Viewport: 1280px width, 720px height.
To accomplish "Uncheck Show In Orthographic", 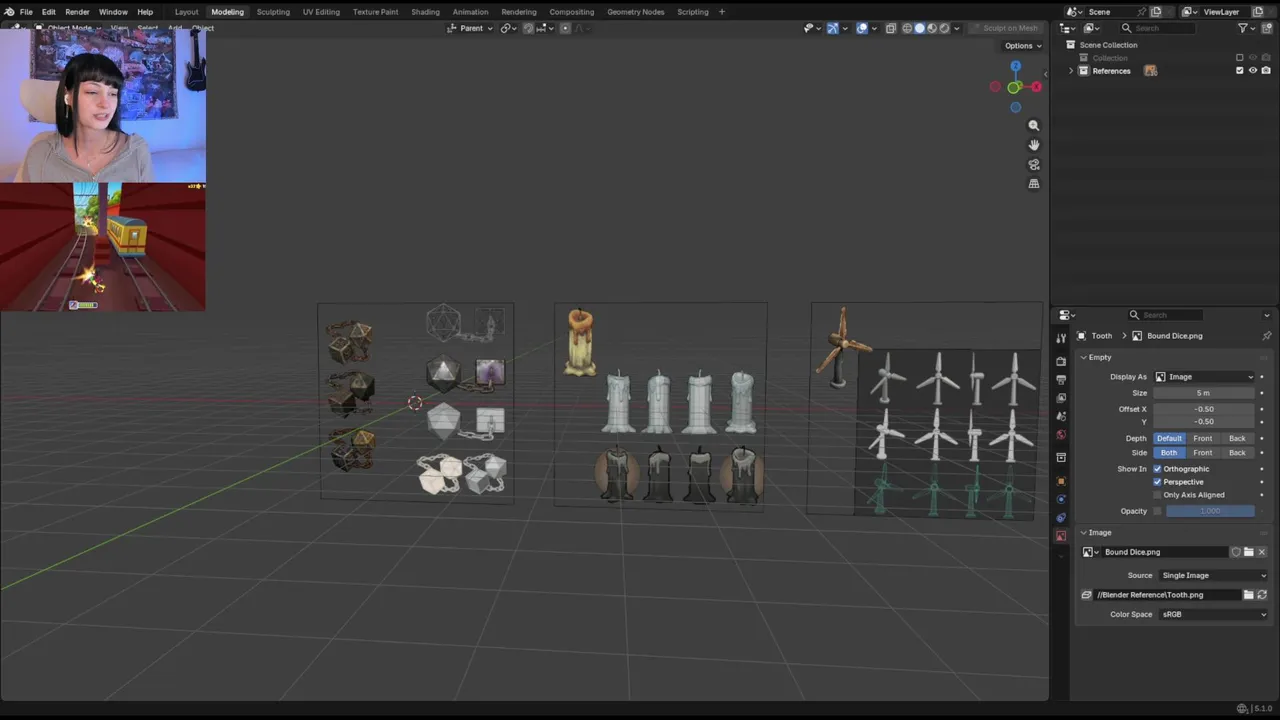I will [1158, 469].
